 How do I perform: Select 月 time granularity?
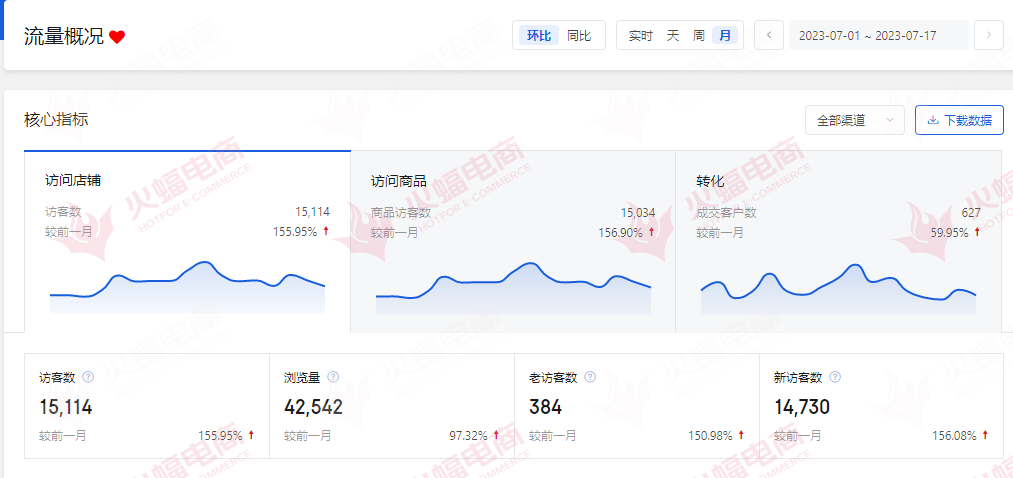pyautogui.click(x=725, y=35)
